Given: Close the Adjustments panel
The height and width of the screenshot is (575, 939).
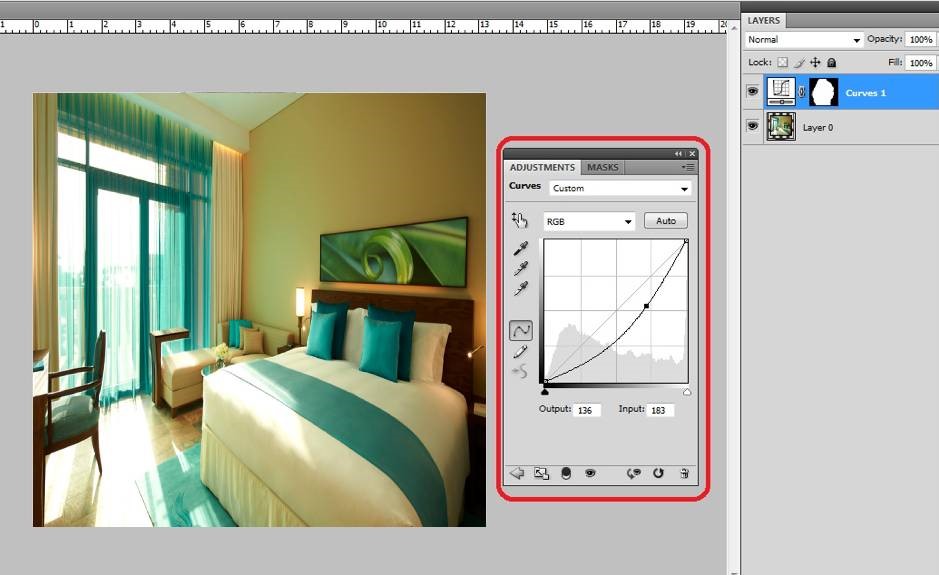Looking at the screenshot, I should coord(692,154).
